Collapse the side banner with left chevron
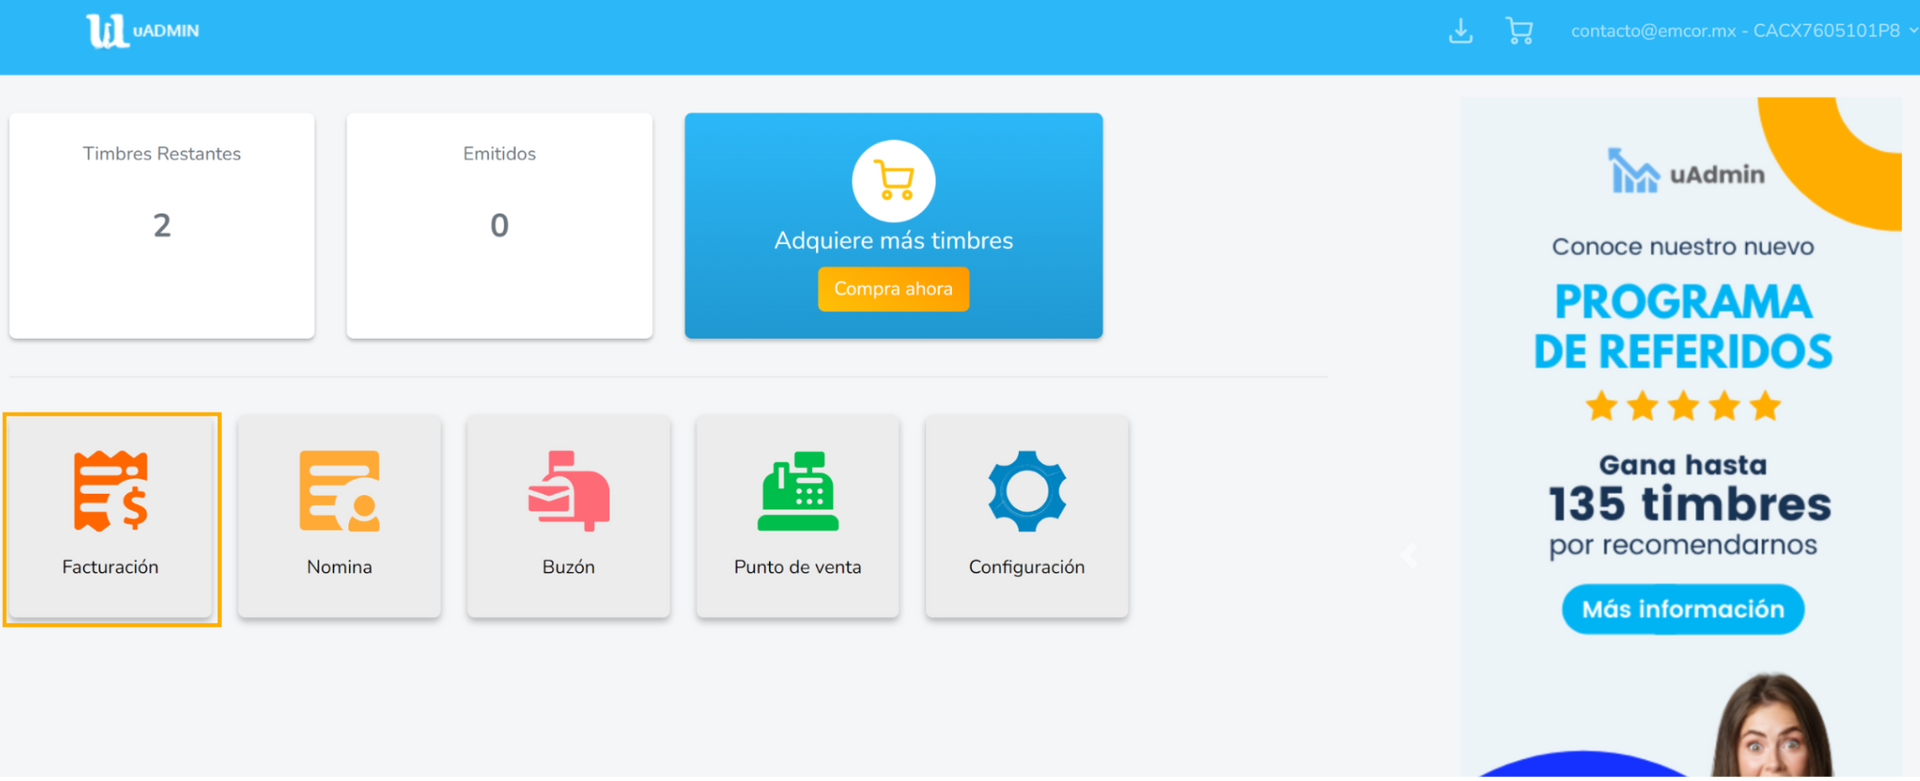This screenshot has height=781, width=1920. [x=1408, y=556]
